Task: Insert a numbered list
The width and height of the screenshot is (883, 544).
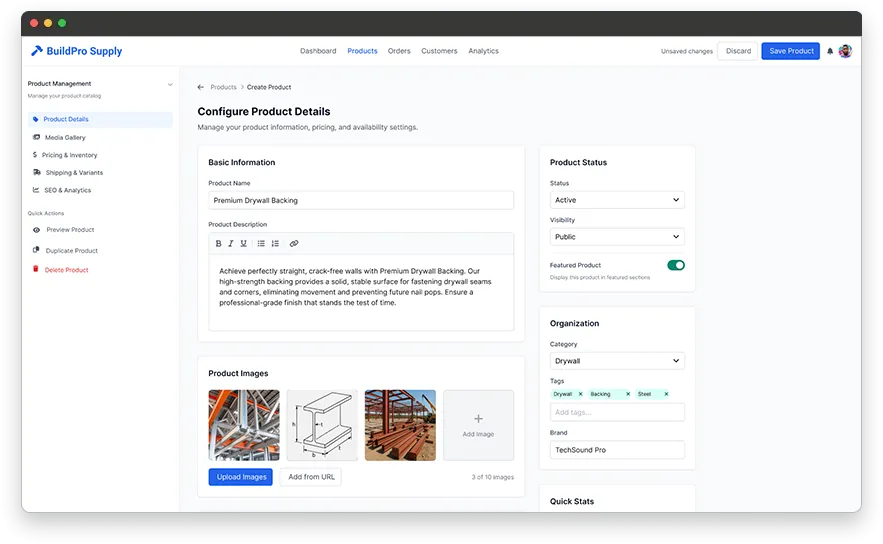Action: click(x=275, y=244)
